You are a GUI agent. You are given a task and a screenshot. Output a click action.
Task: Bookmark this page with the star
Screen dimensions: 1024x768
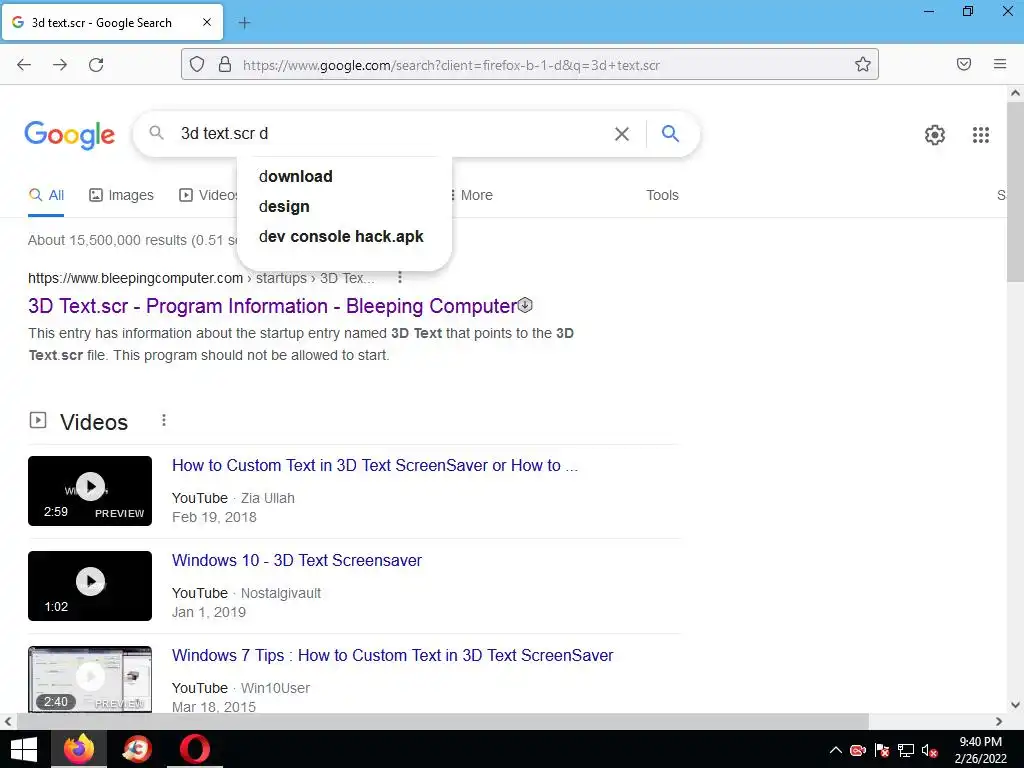863,65
